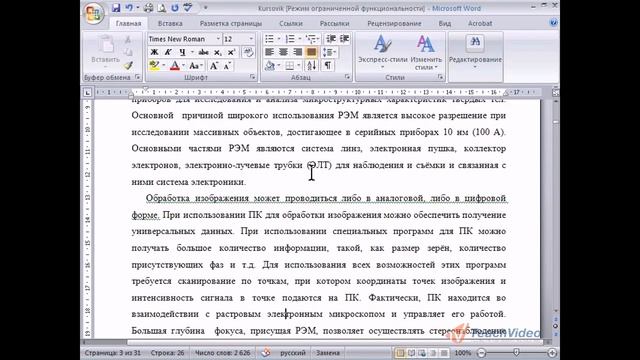Viewport: 640px width, 360px height.
Task: Open the font size 12 dropdown
Action: (251, 39)
